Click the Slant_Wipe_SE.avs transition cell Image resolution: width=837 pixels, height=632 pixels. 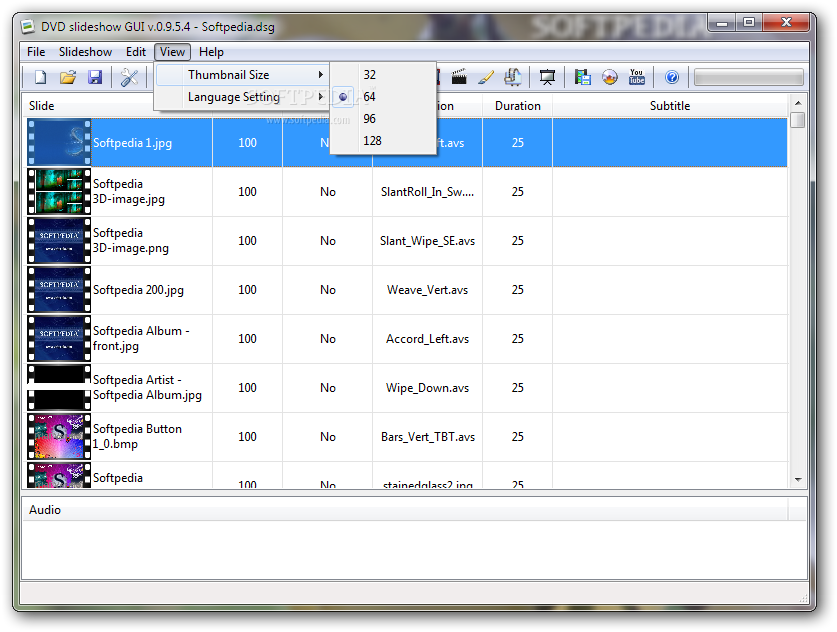tap(427, 241)
